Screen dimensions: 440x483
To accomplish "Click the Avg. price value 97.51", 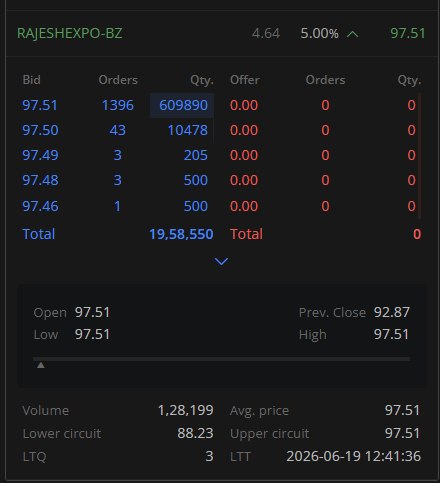I will click(x=402, y=410).
